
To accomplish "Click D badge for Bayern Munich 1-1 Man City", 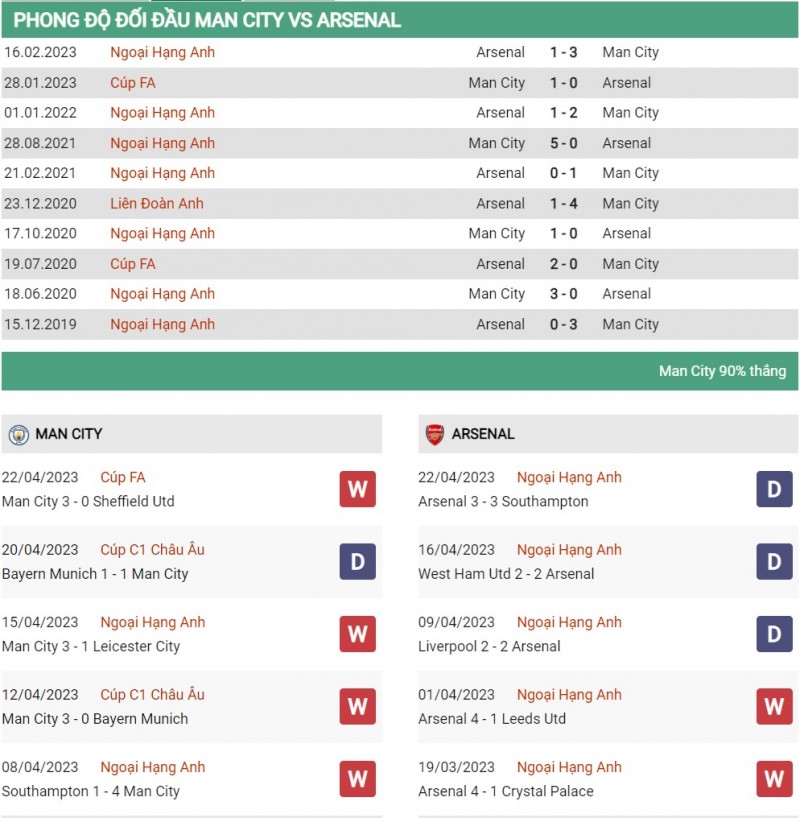I will pyautogui.click(x=357, y=562).
